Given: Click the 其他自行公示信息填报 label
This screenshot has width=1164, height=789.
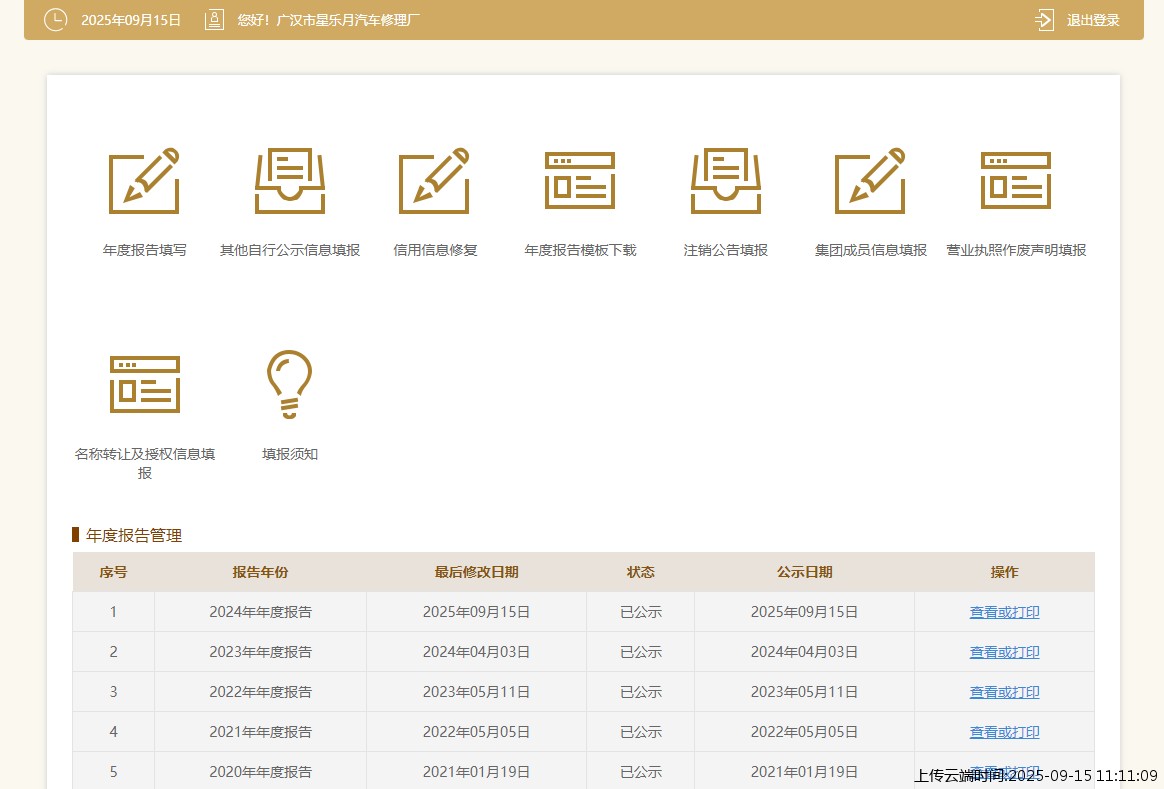Looking at the screenshot, I should tap(290, 250).
